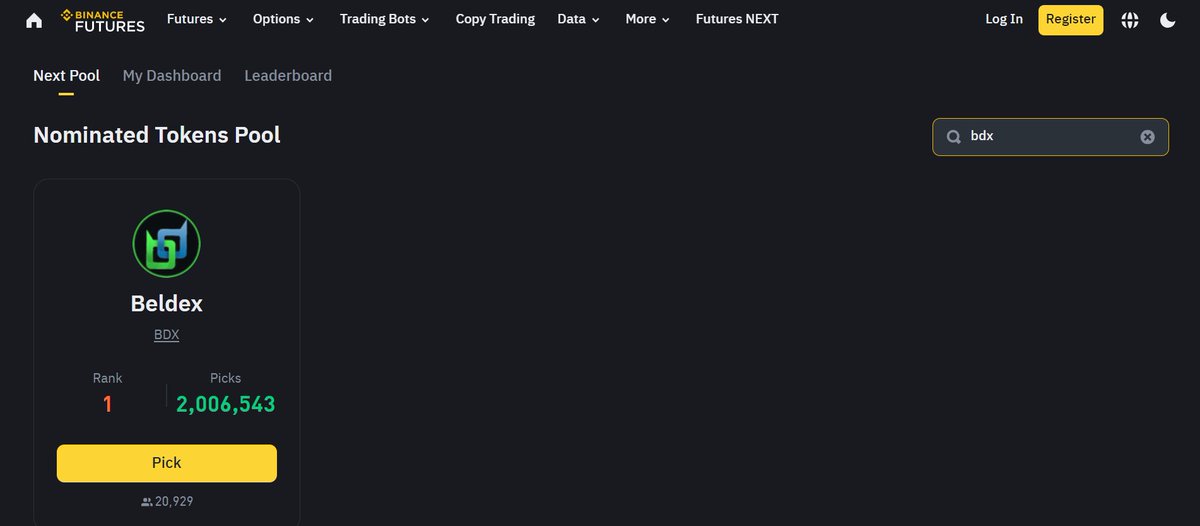Switch to the Leaderboard tab
Viewport: 1200px width, 526px height.
(x=288, y=76)
